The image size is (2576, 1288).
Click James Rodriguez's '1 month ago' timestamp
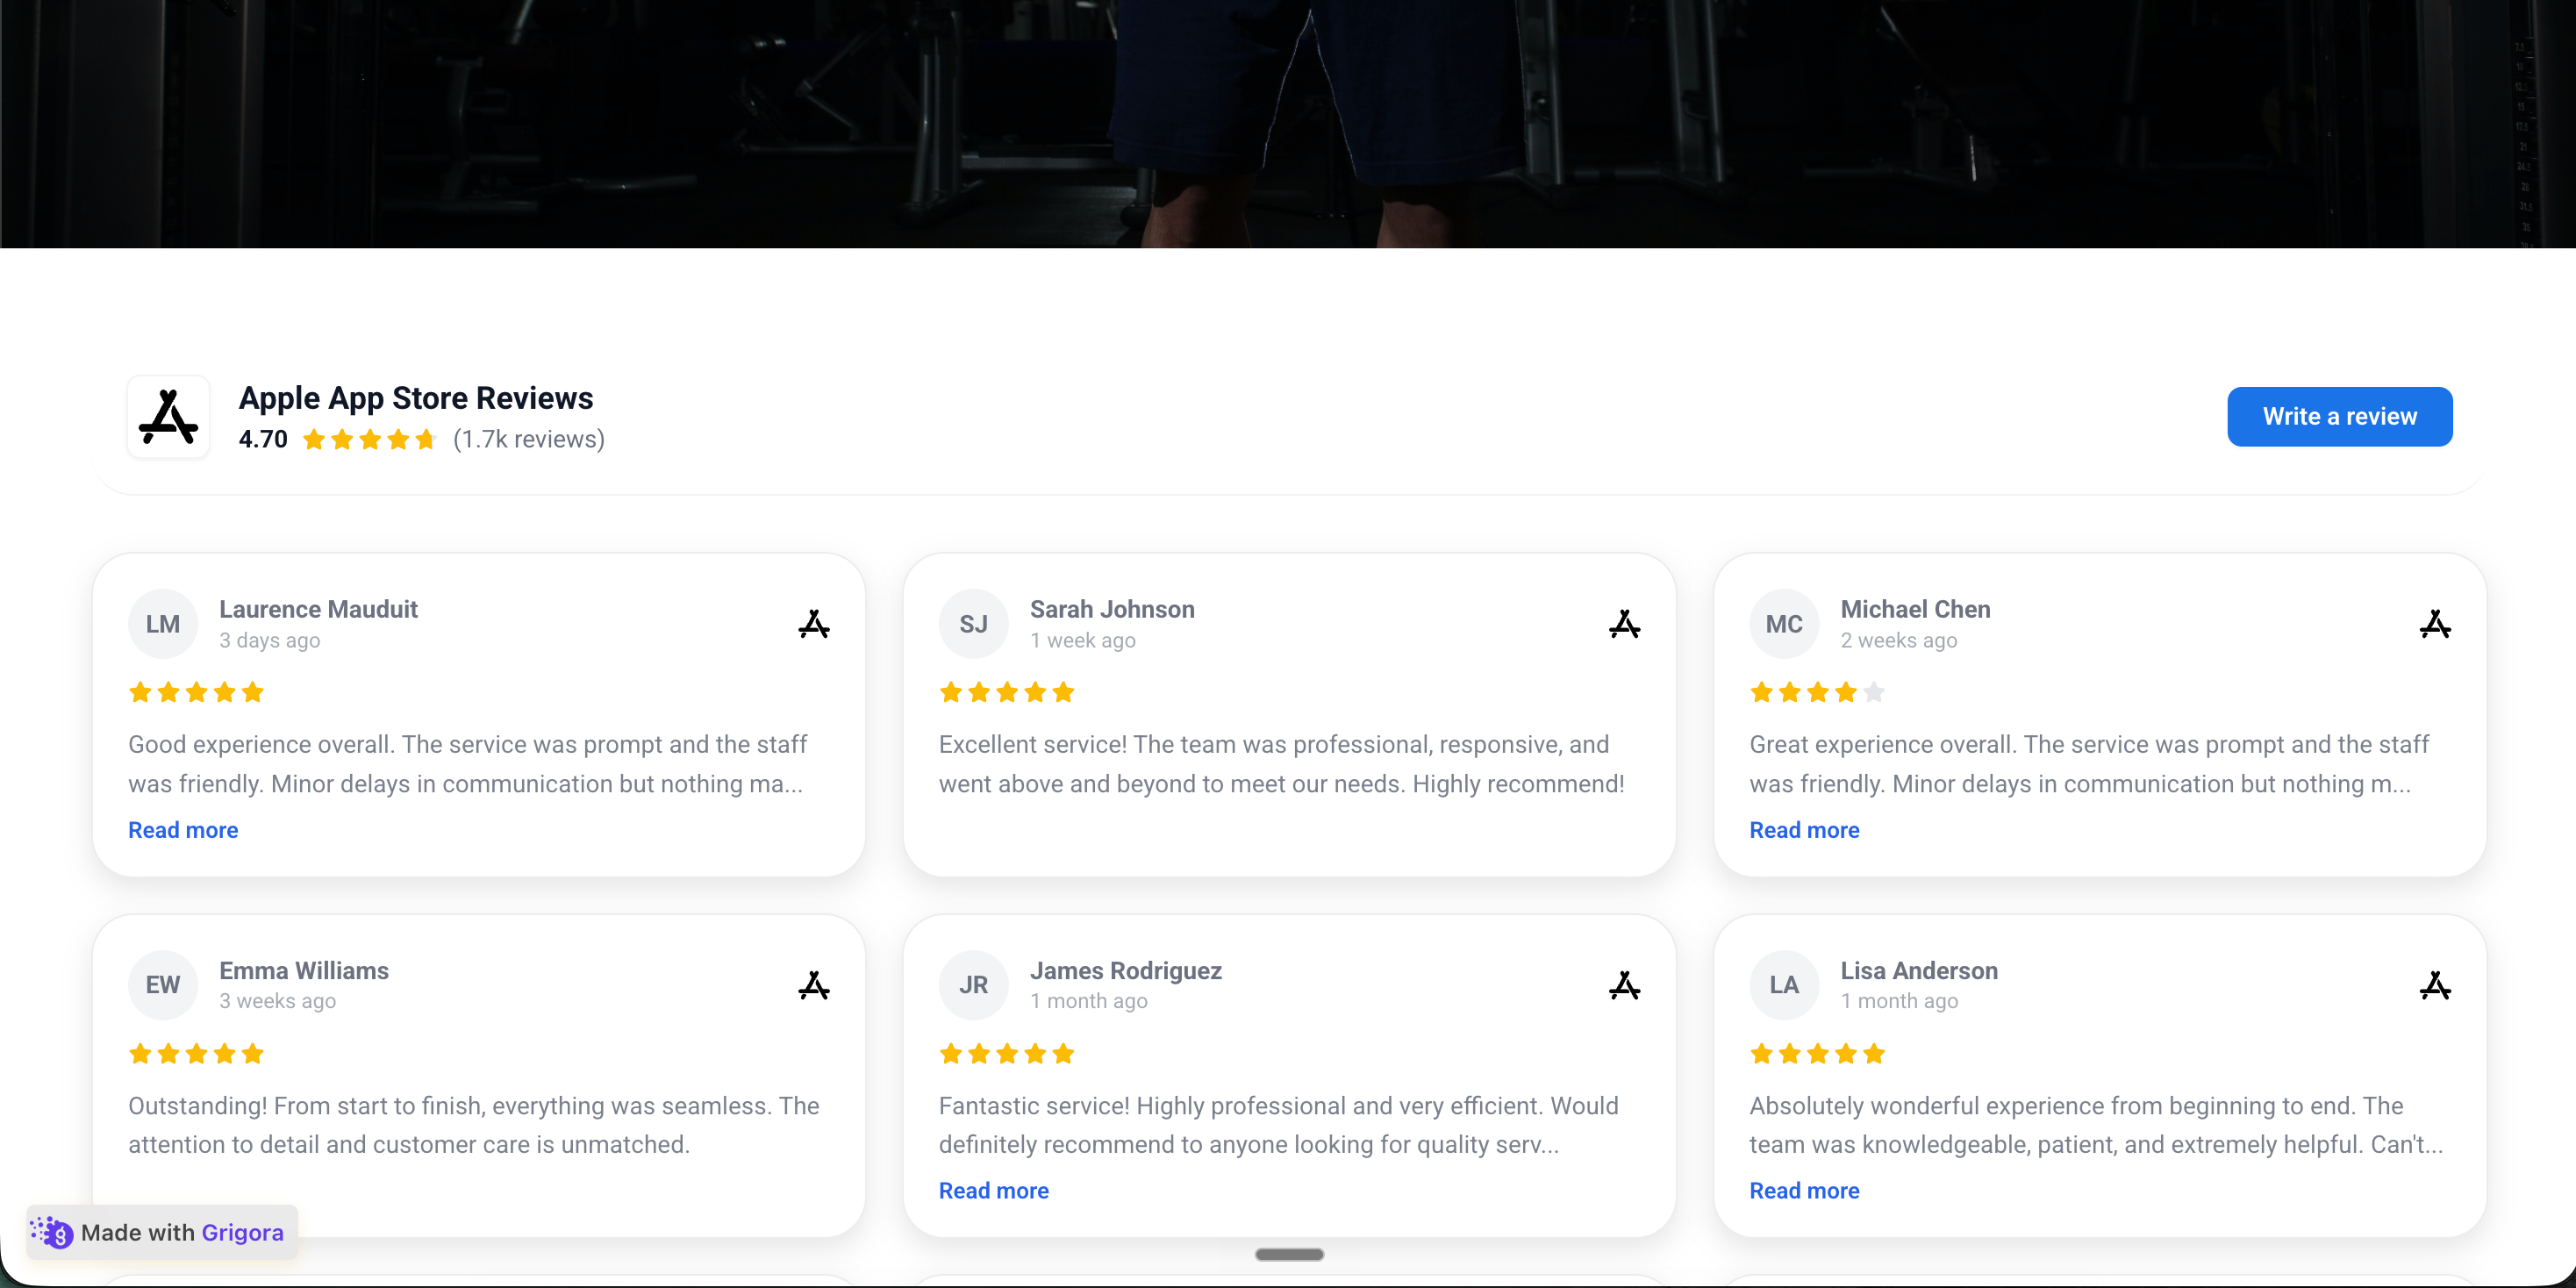(x=1089, y=1001)
